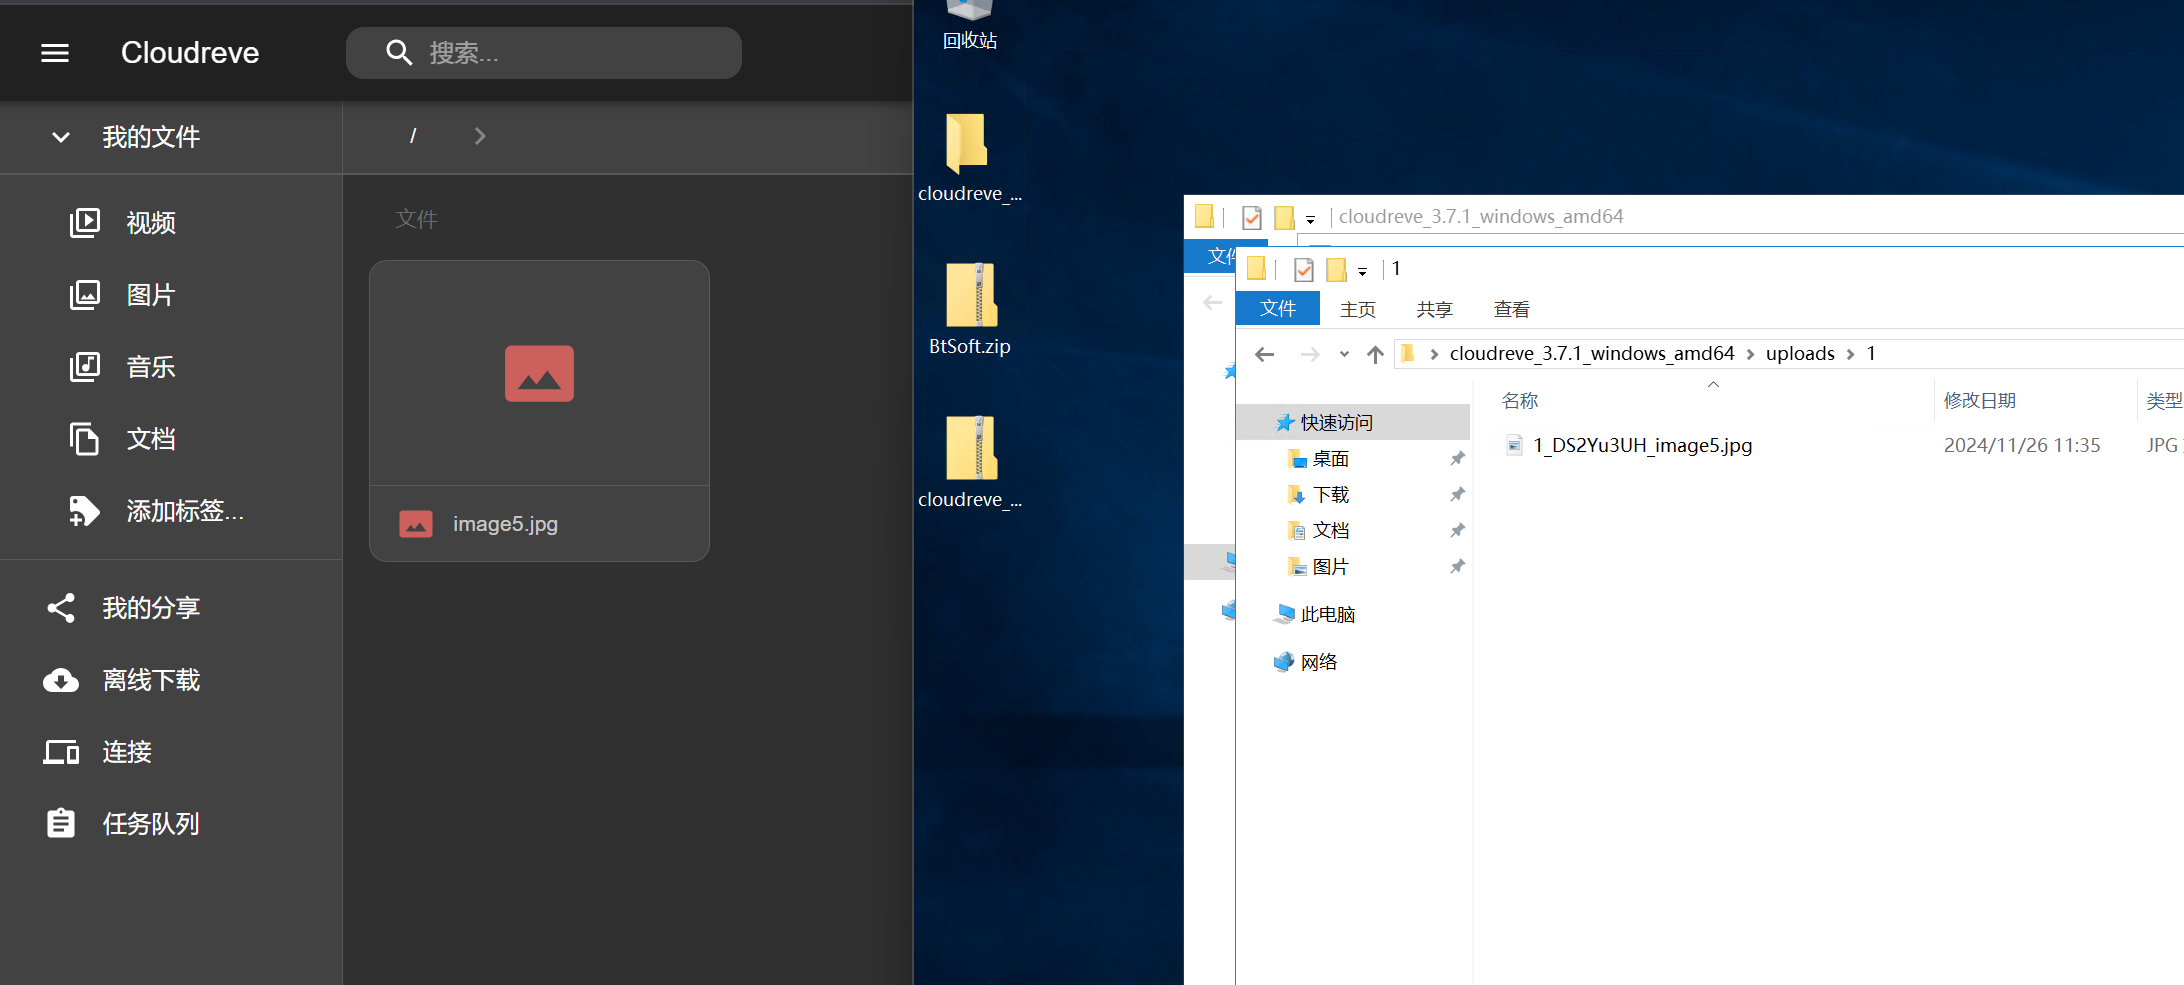Screen dimensions: 2184x985
Task: Click pin icon next to 桌面
Action: pyautogui.click(x=1458, y=459)
